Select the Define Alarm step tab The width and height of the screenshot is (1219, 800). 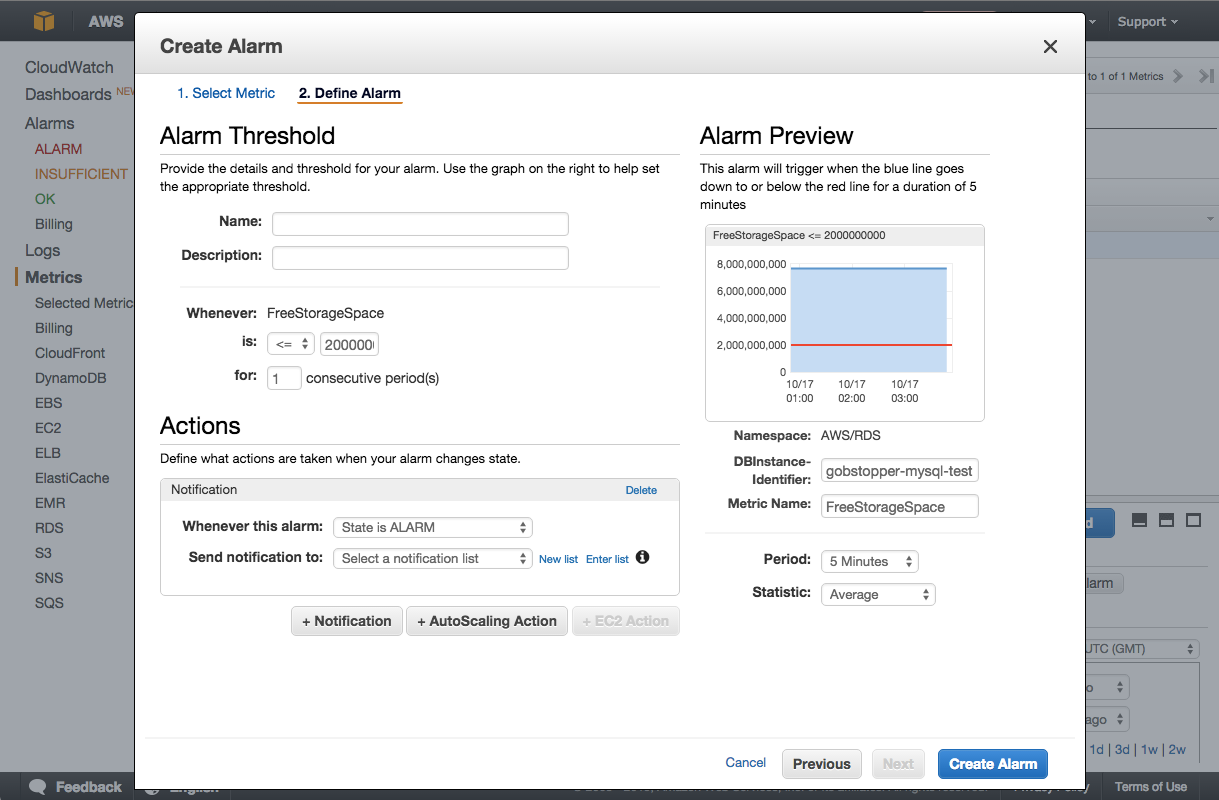click(x=349, y=93)
